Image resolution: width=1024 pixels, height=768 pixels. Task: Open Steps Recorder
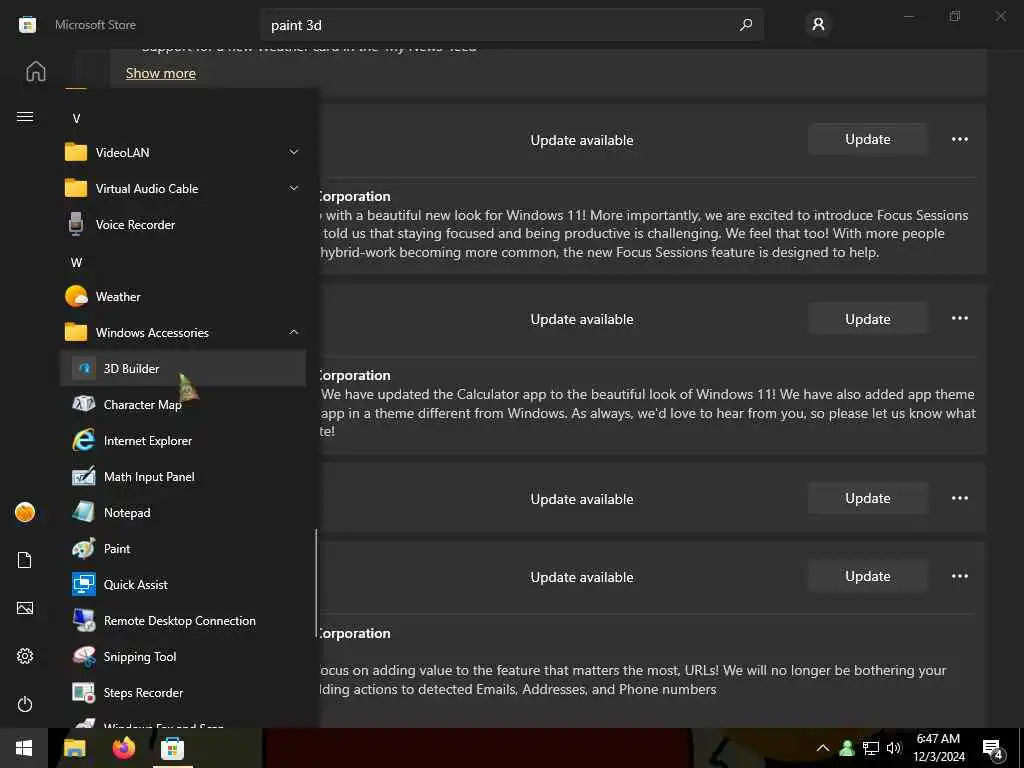pyautogui.click(x=183, y=692)
